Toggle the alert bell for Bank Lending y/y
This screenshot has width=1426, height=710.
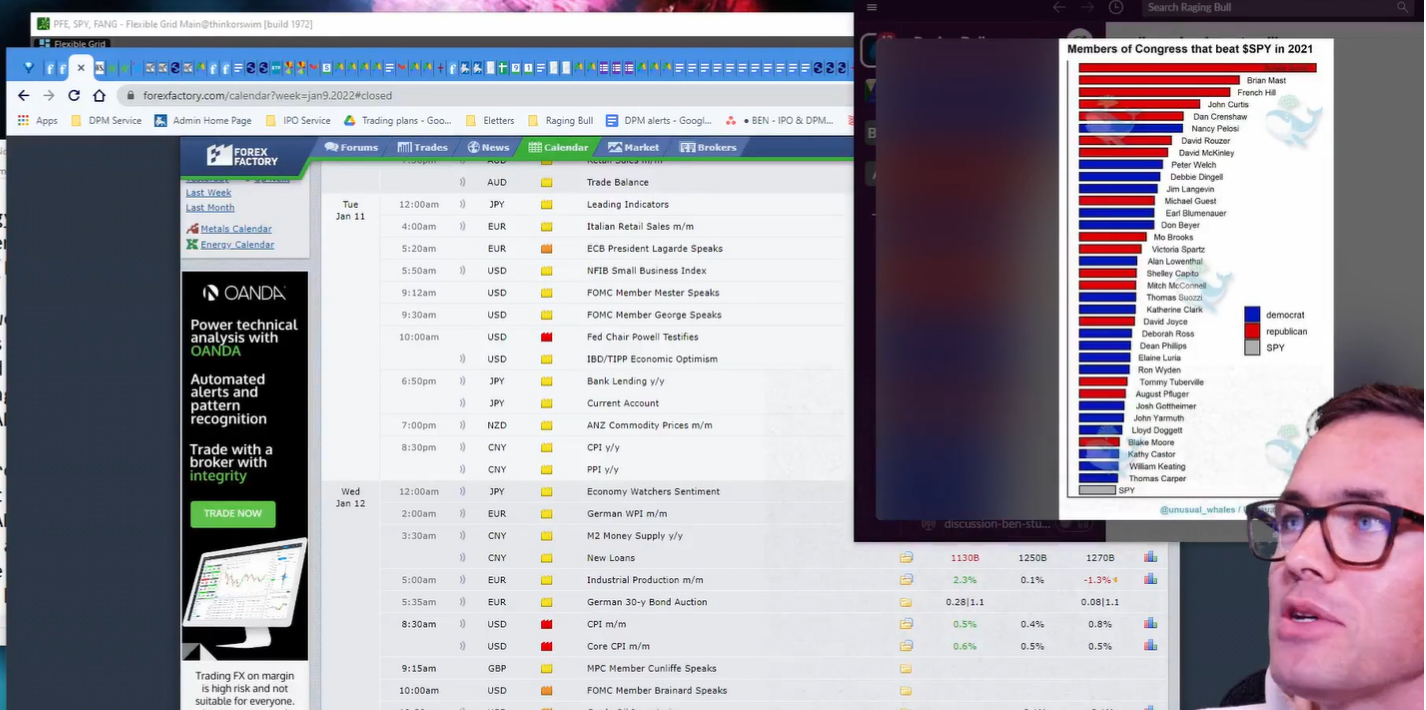point(462,381)
